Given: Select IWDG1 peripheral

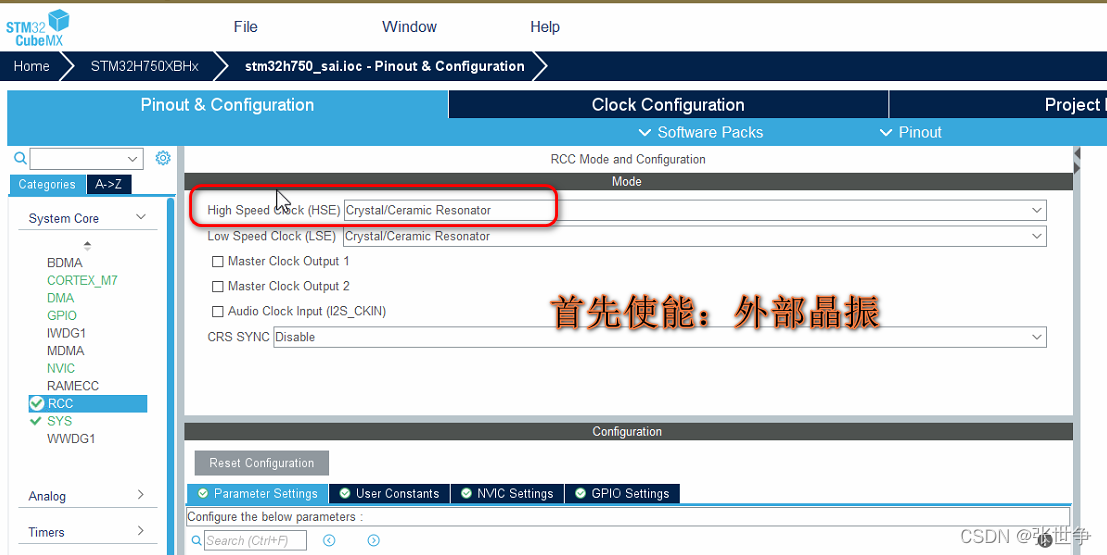Looking at the screenshot, I should tap(66, 333).
